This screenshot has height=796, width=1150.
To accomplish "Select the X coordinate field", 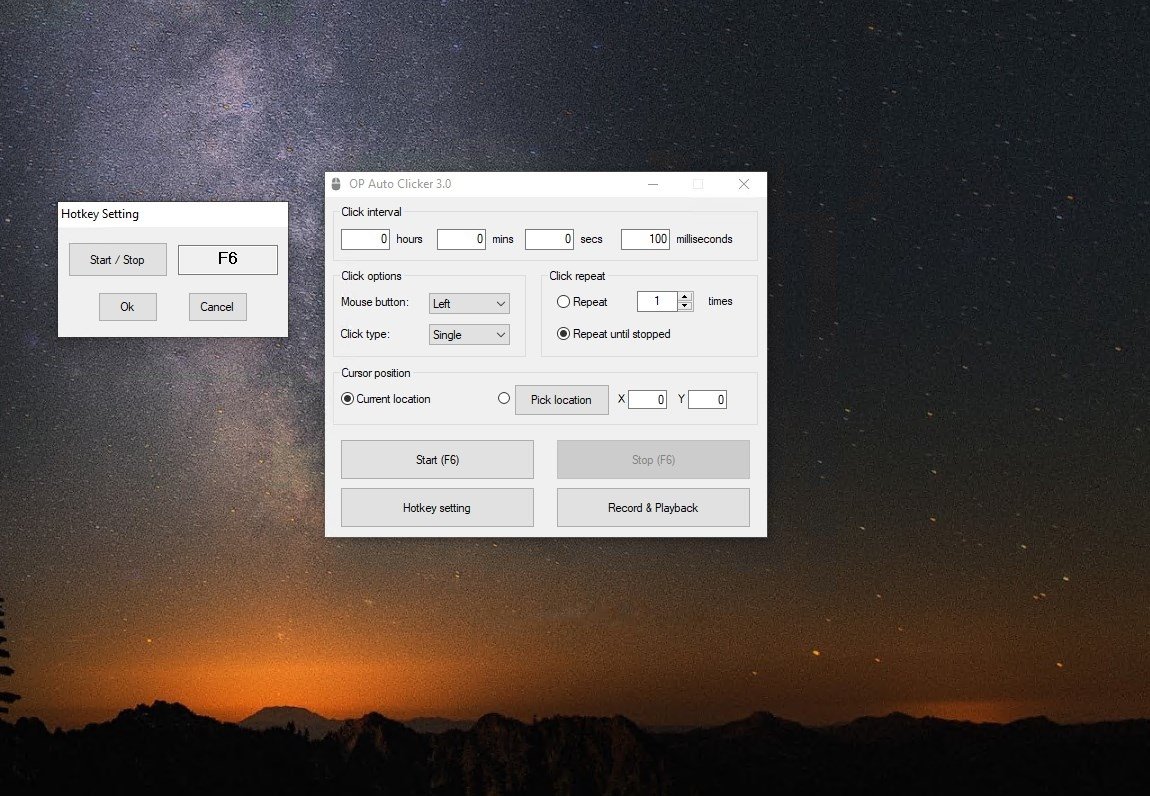I will [647, 400].
